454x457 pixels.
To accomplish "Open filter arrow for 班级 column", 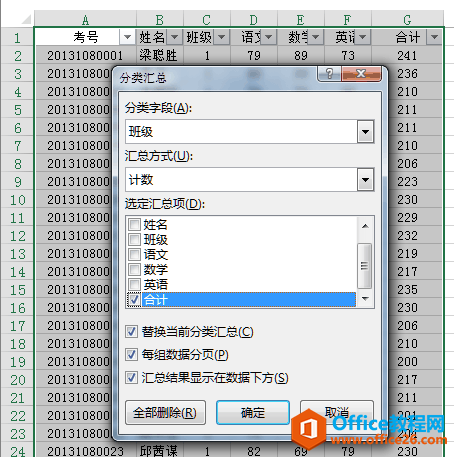I will [221, 37].
